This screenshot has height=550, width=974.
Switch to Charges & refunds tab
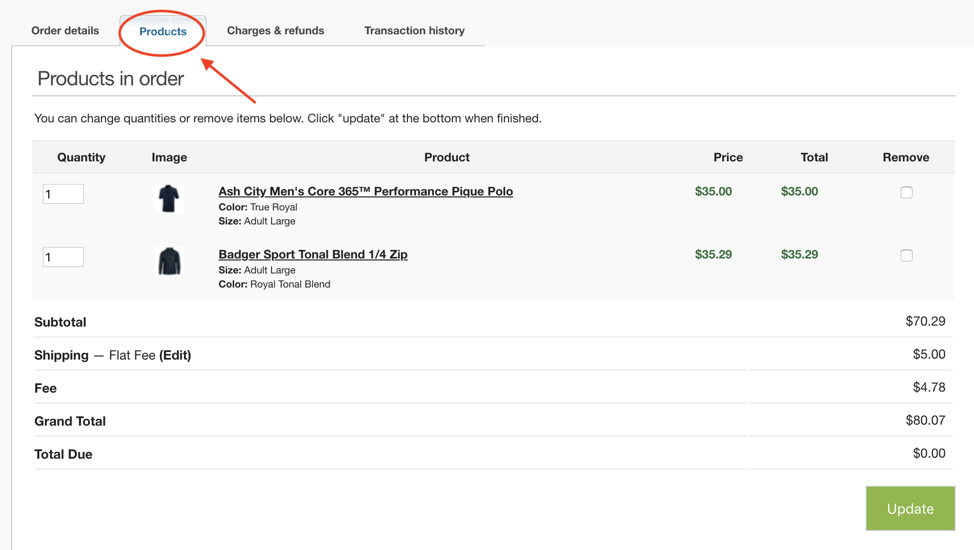[x=275, y=30]
